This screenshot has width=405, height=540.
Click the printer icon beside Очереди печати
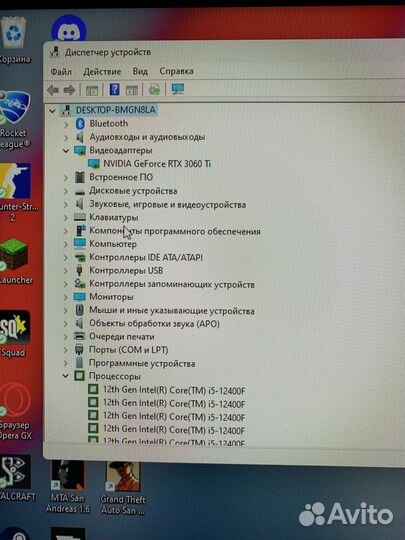point(80,336)
